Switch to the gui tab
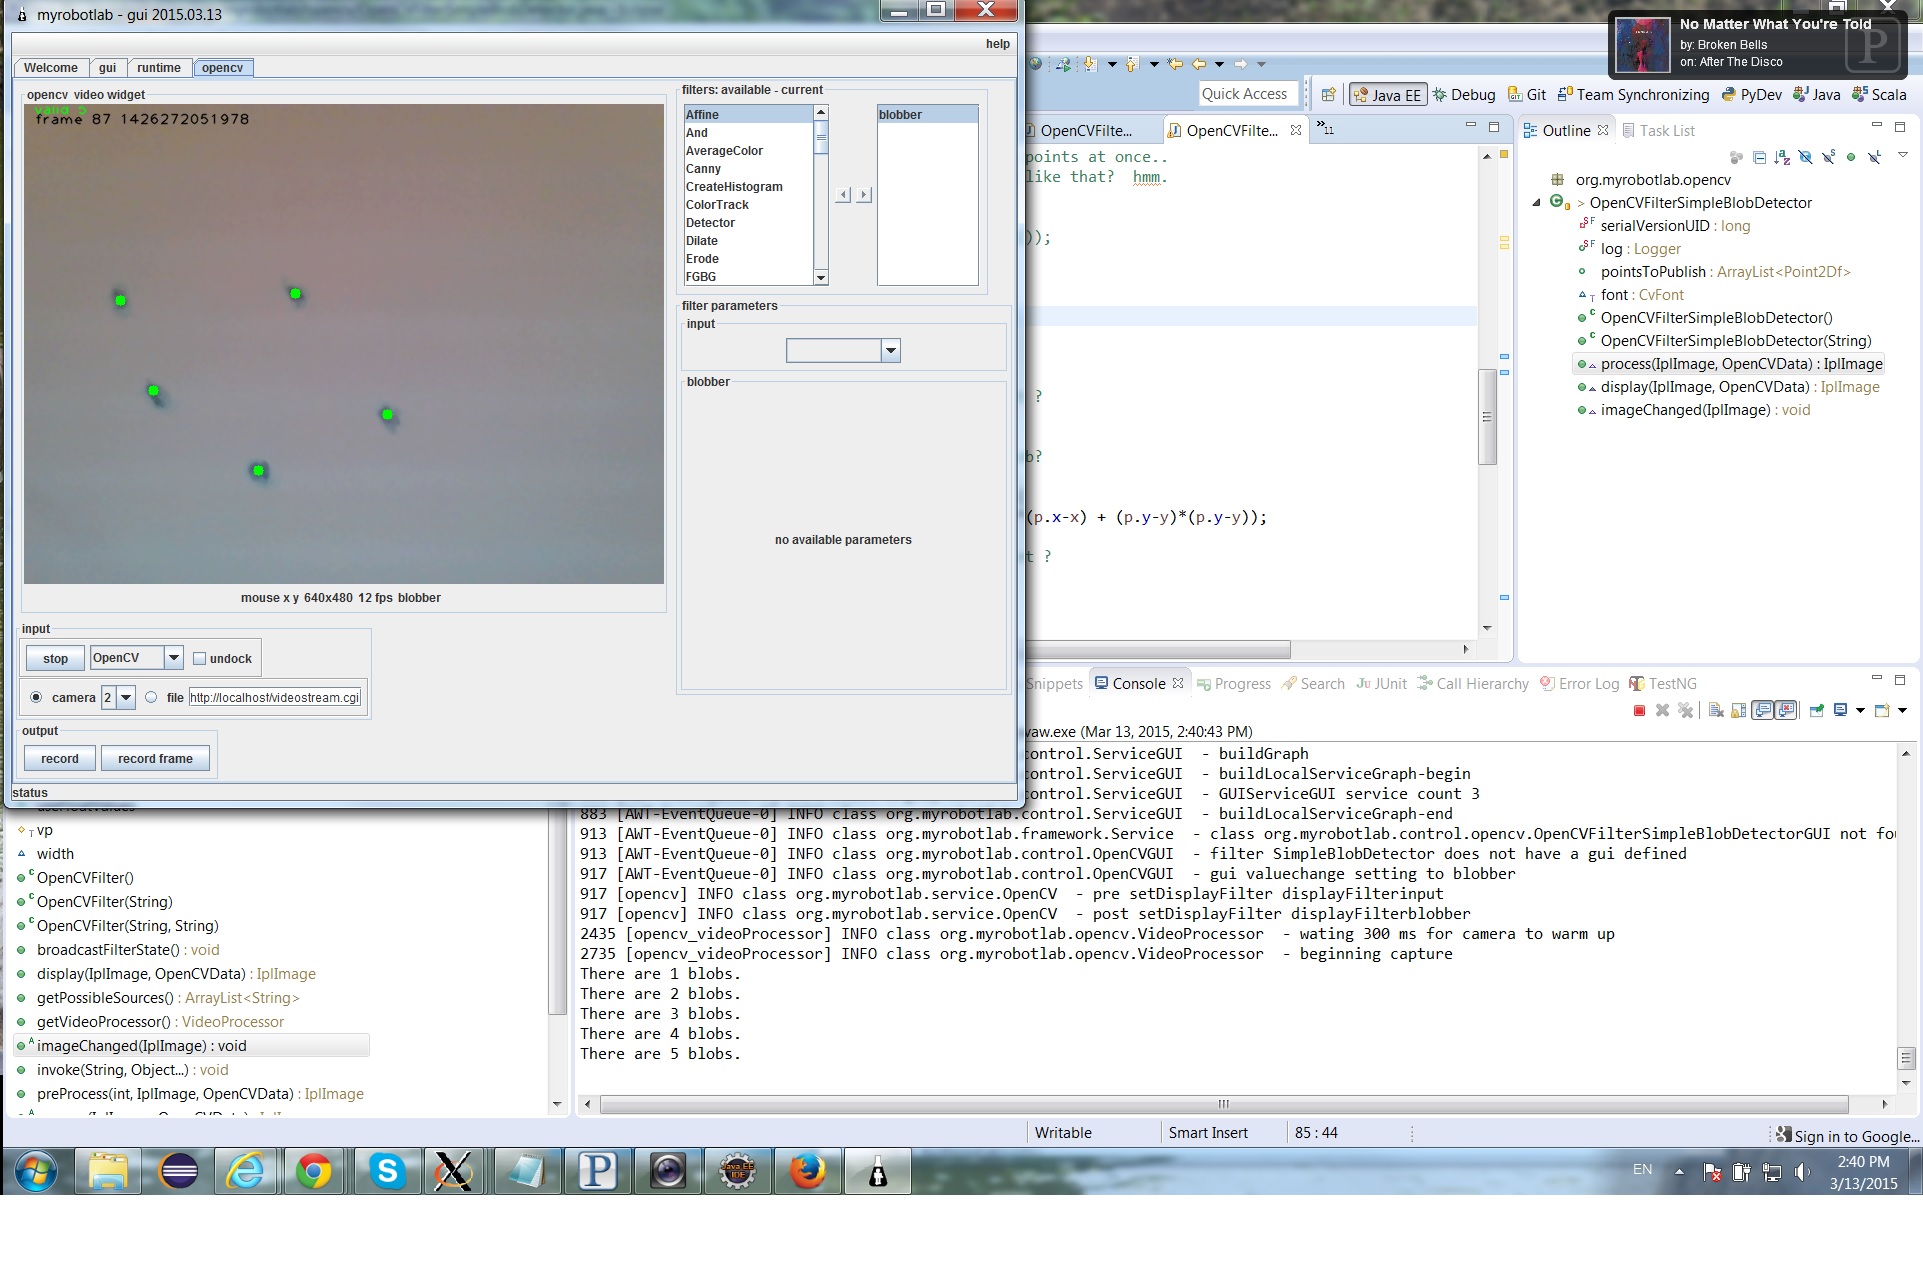Image resolution: width=1923 pixels, height=1280 pixels. 107,68
